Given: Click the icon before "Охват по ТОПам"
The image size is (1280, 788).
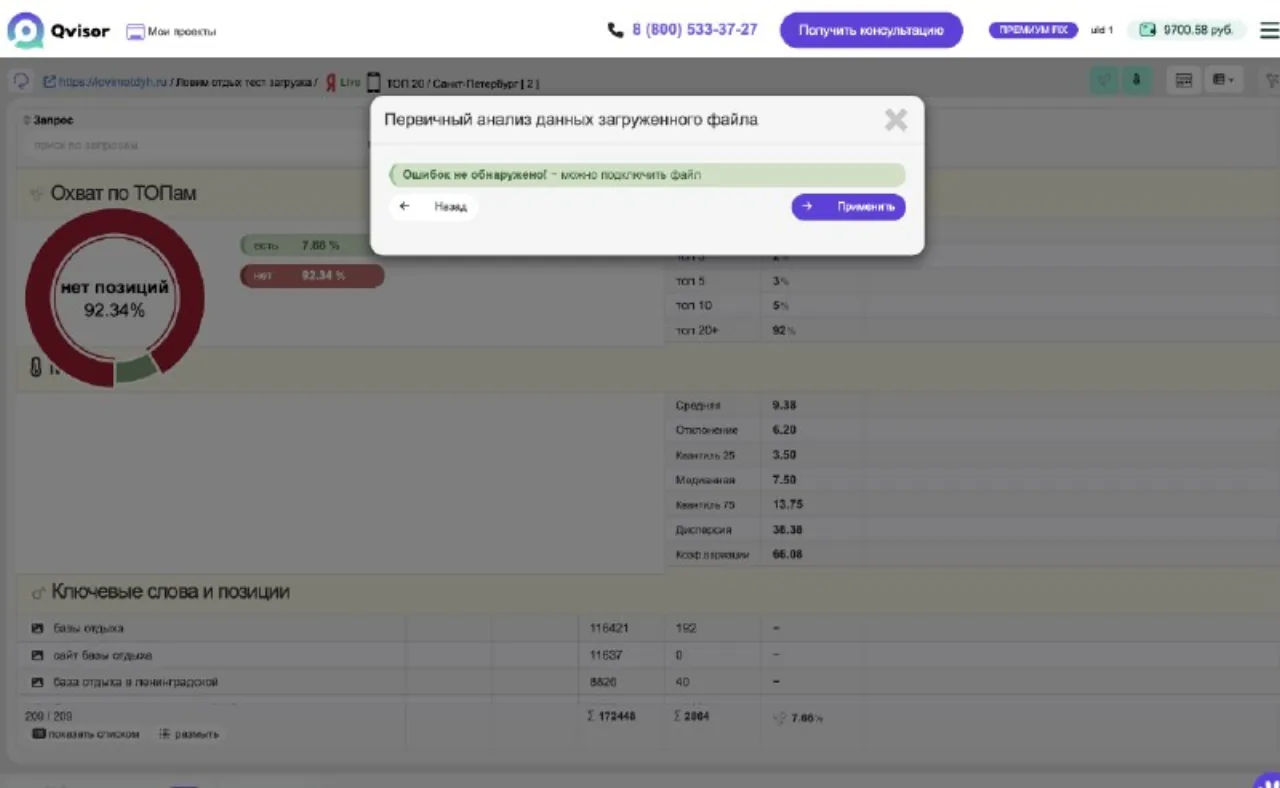Looking at the screenshot, I should [x=37, y=194].
